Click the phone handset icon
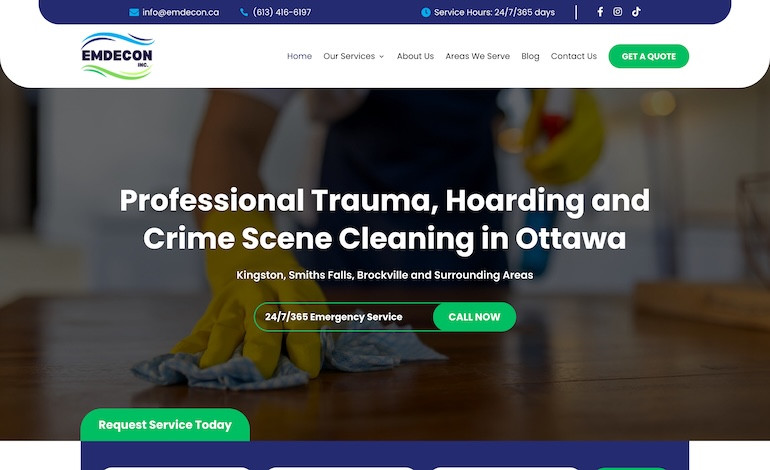 pos(244,13)
